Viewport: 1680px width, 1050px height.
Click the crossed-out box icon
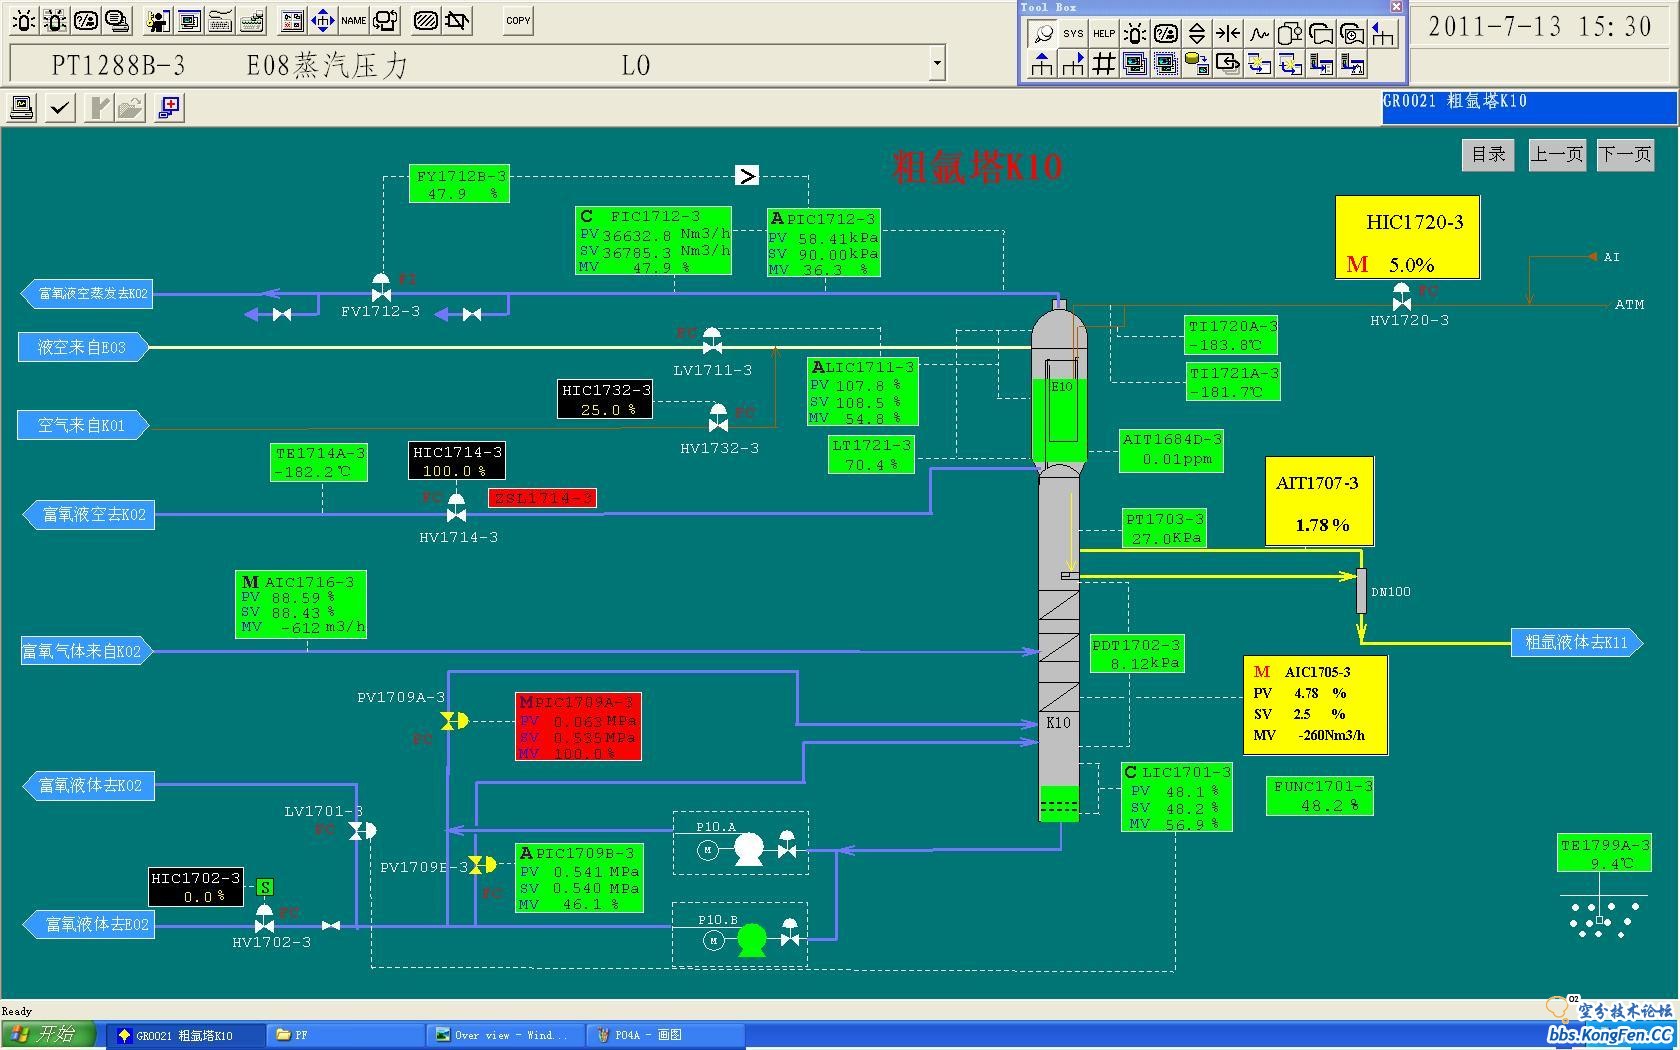(458, 20)
